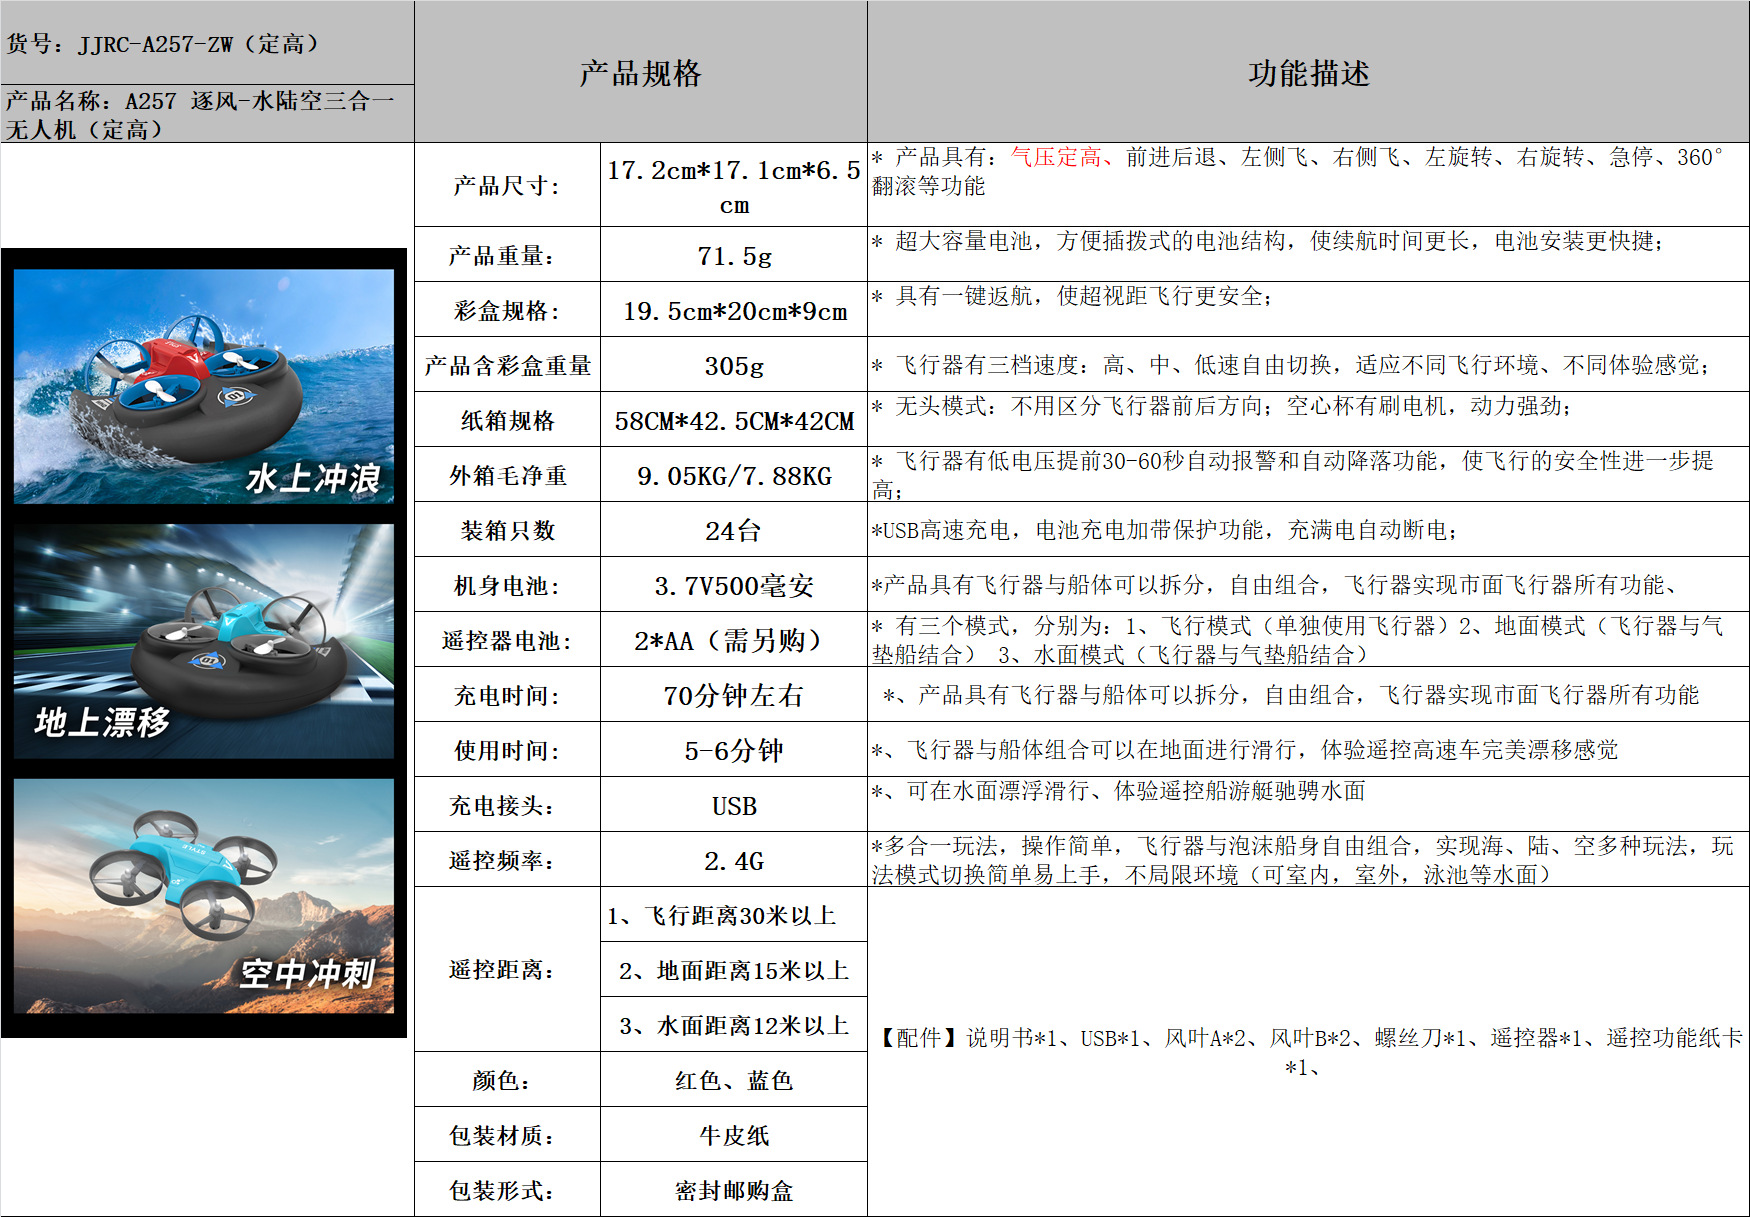Click the 有三个模式 description row
The height and width of the screenshot is (1217, 1750).
point(1308,640)
